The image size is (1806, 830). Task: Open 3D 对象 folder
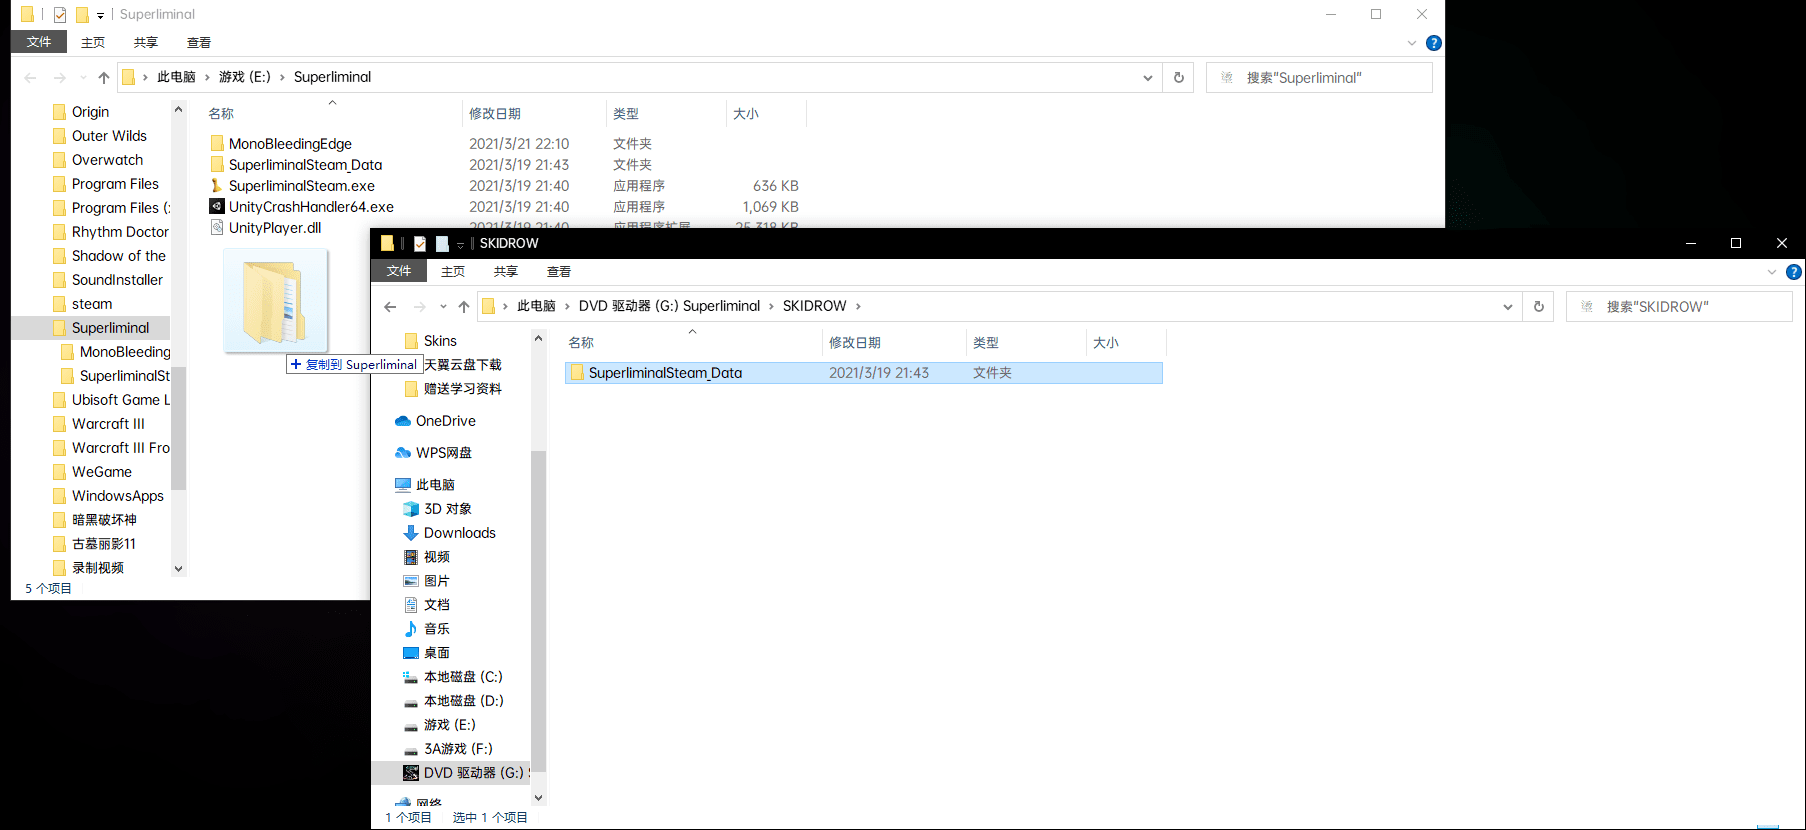(437, 509)
